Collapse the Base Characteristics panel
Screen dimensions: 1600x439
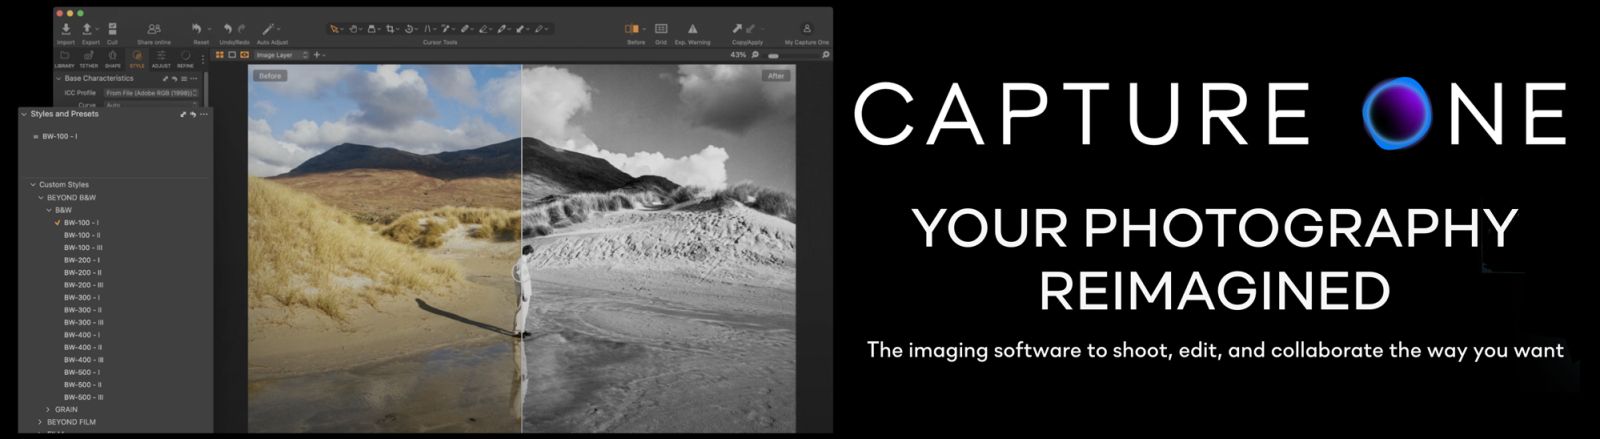click(58, 78)
